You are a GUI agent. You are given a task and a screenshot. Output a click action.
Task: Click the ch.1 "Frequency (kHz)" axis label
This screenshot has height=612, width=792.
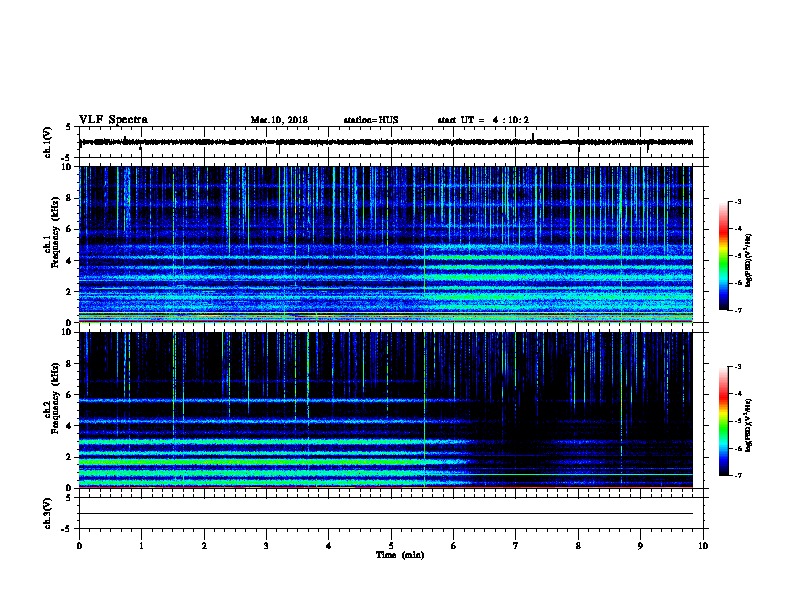click(55, 232)
